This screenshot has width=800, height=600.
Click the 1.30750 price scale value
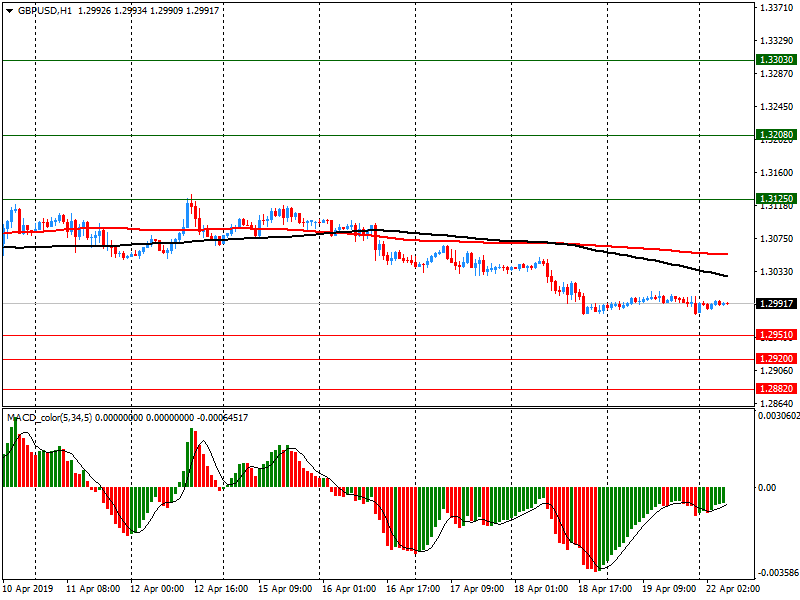[x=776, y=238]
